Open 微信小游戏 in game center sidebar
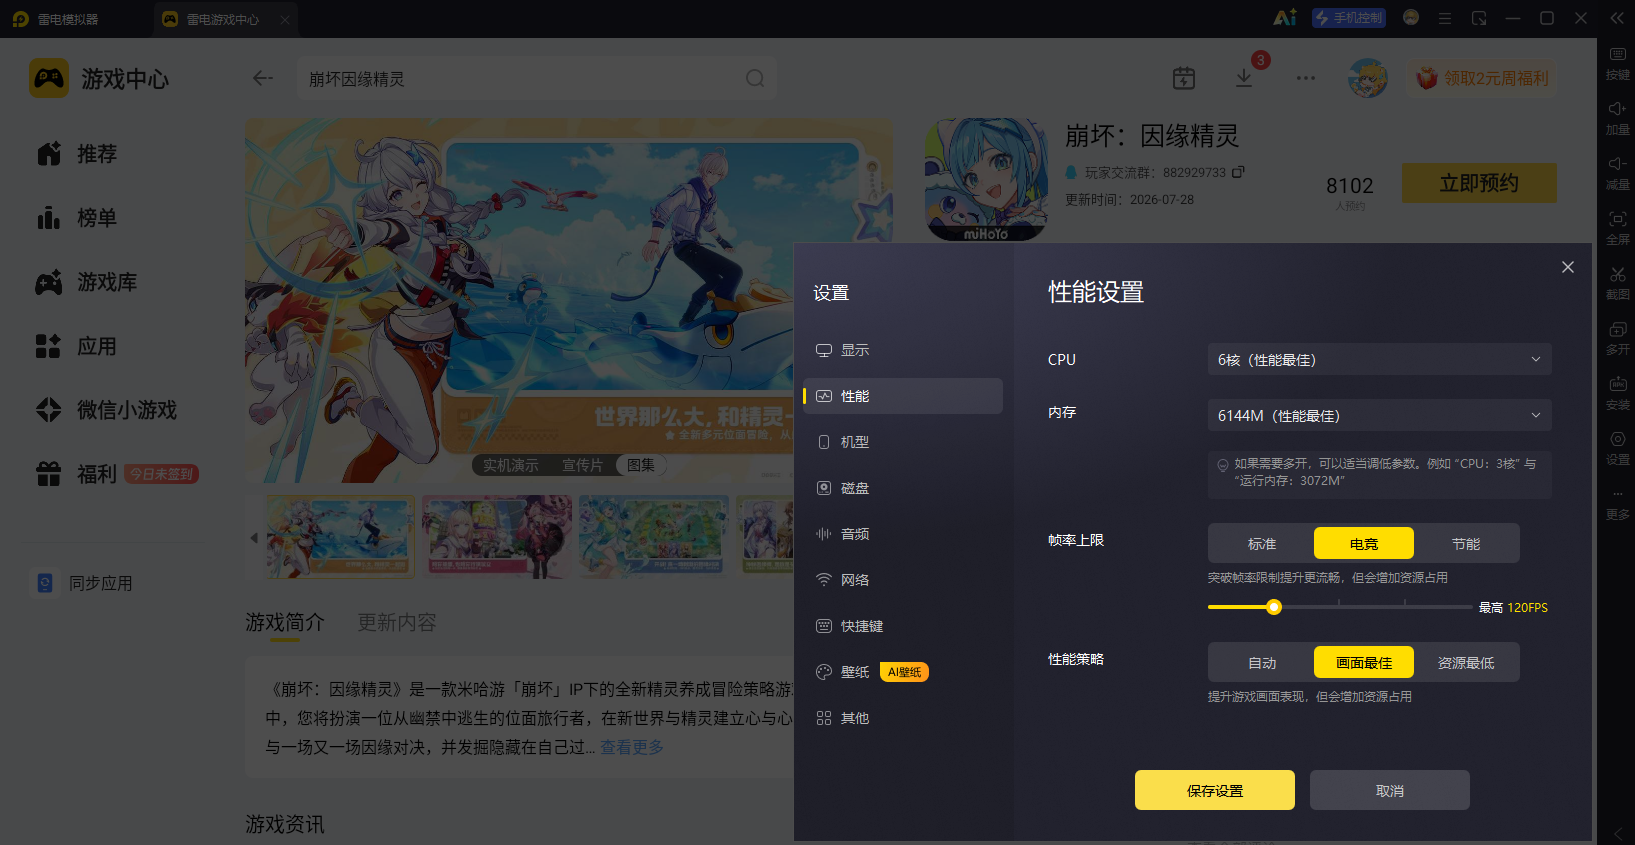The width and height of the screenshot is (1635, 845). coord(106,410)
